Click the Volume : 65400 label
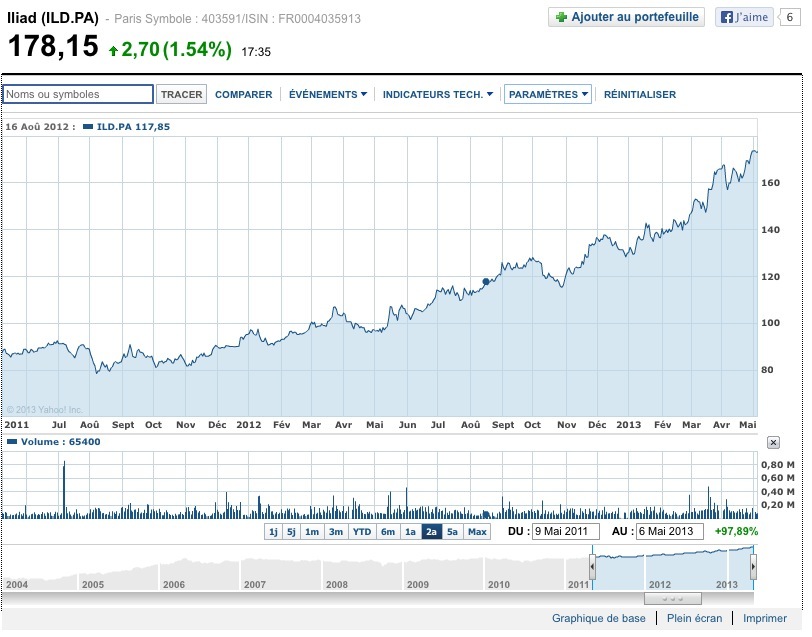Viewport: 812px width, 637px height. point(61,442)
